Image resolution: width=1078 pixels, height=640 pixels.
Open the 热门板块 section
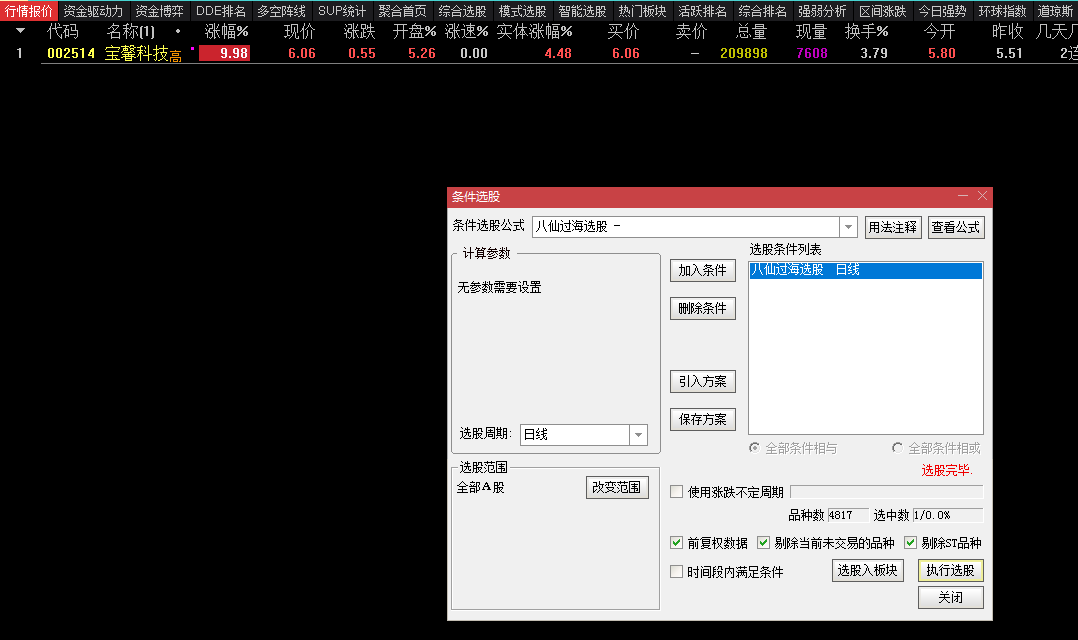point(641,10)
